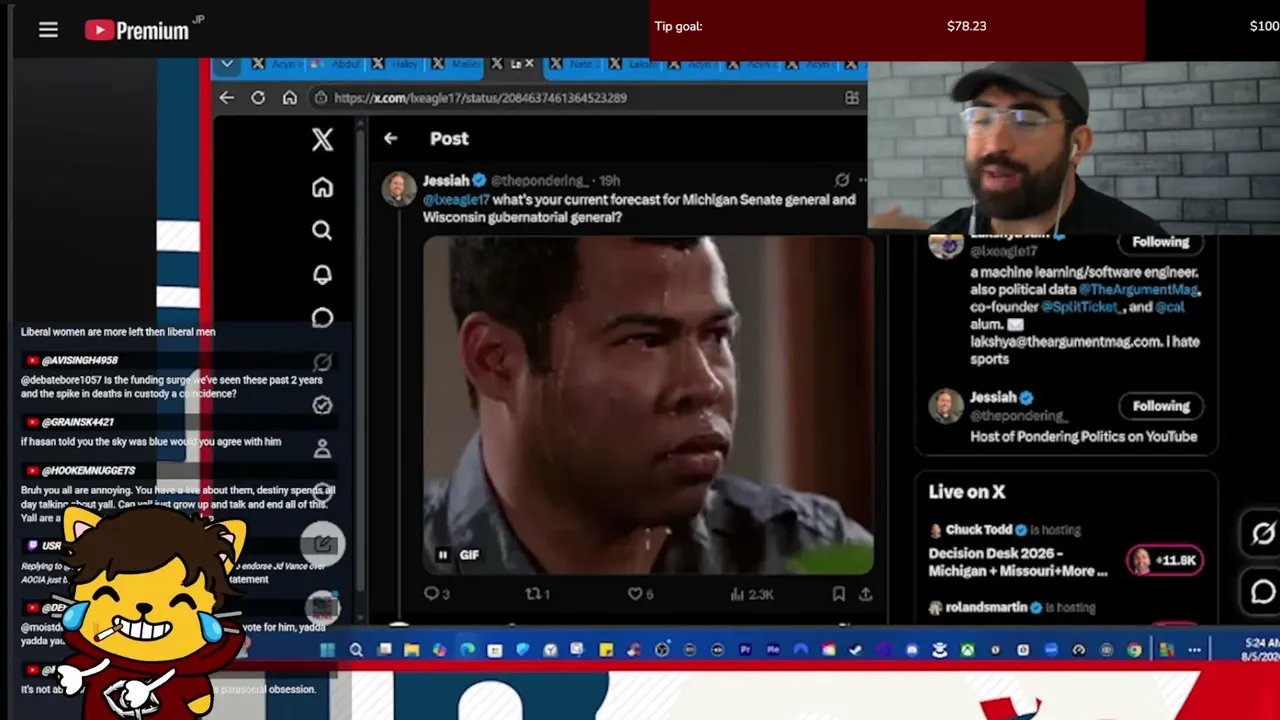The image size is (1280, 720).
Task: Open site info lock icon in address bar
Action: pyautogui.click(x=321, y=98)
